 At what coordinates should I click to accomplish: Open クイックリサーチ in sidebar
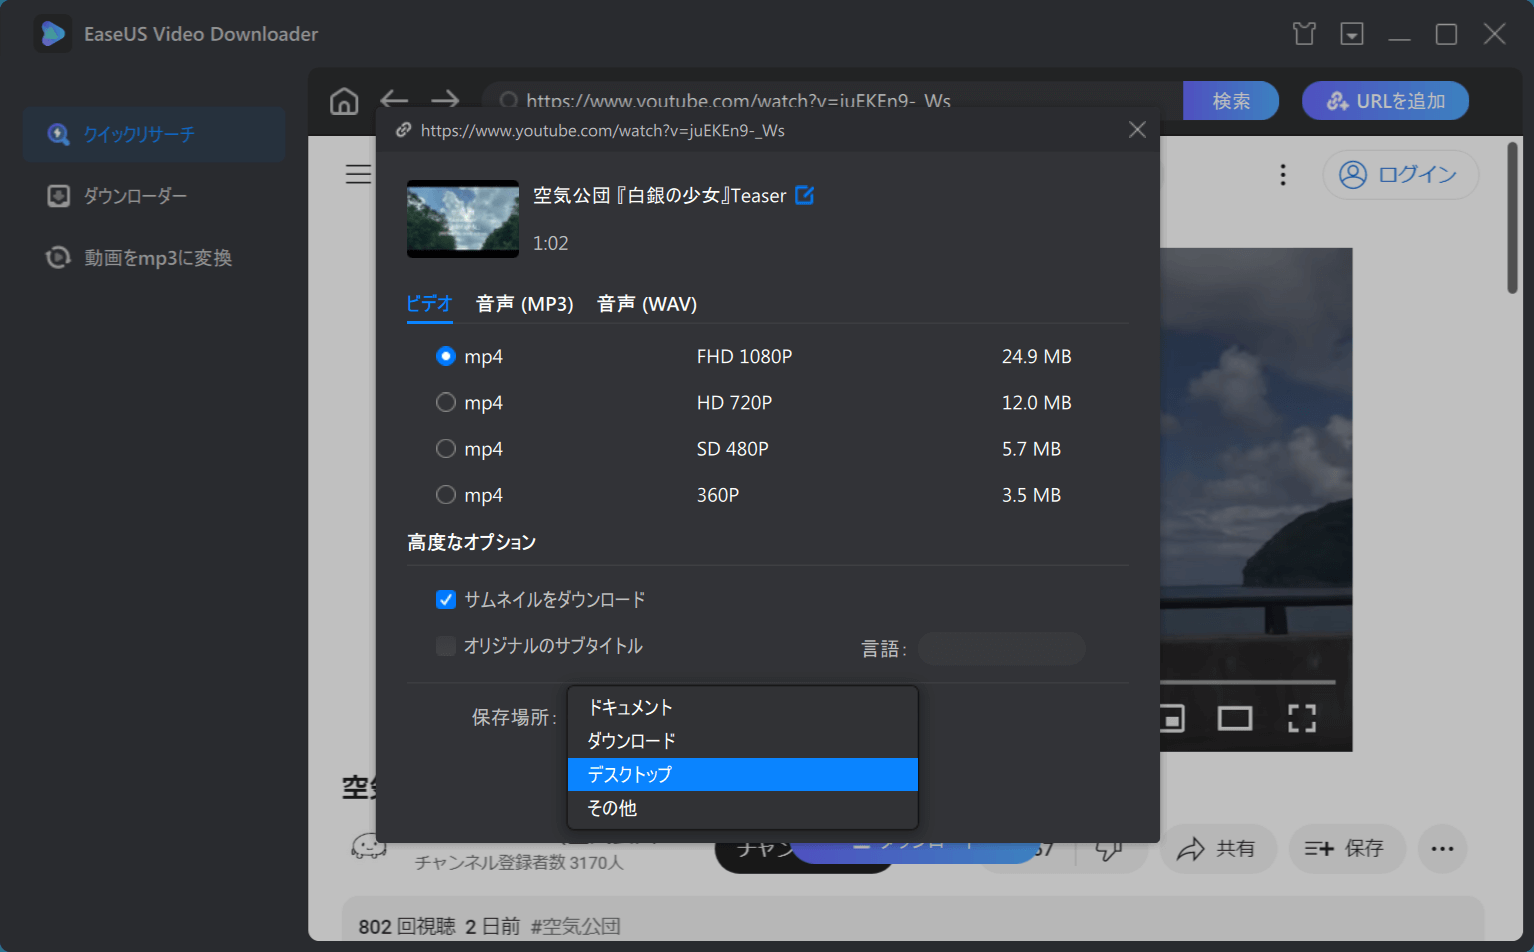click(154, 134)
